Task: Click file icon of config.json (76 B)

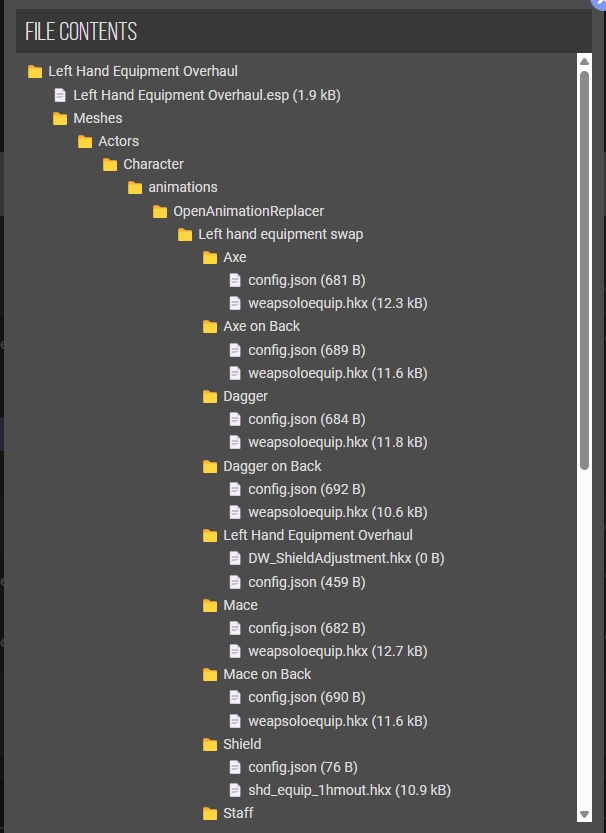Action: click(235, 767)
